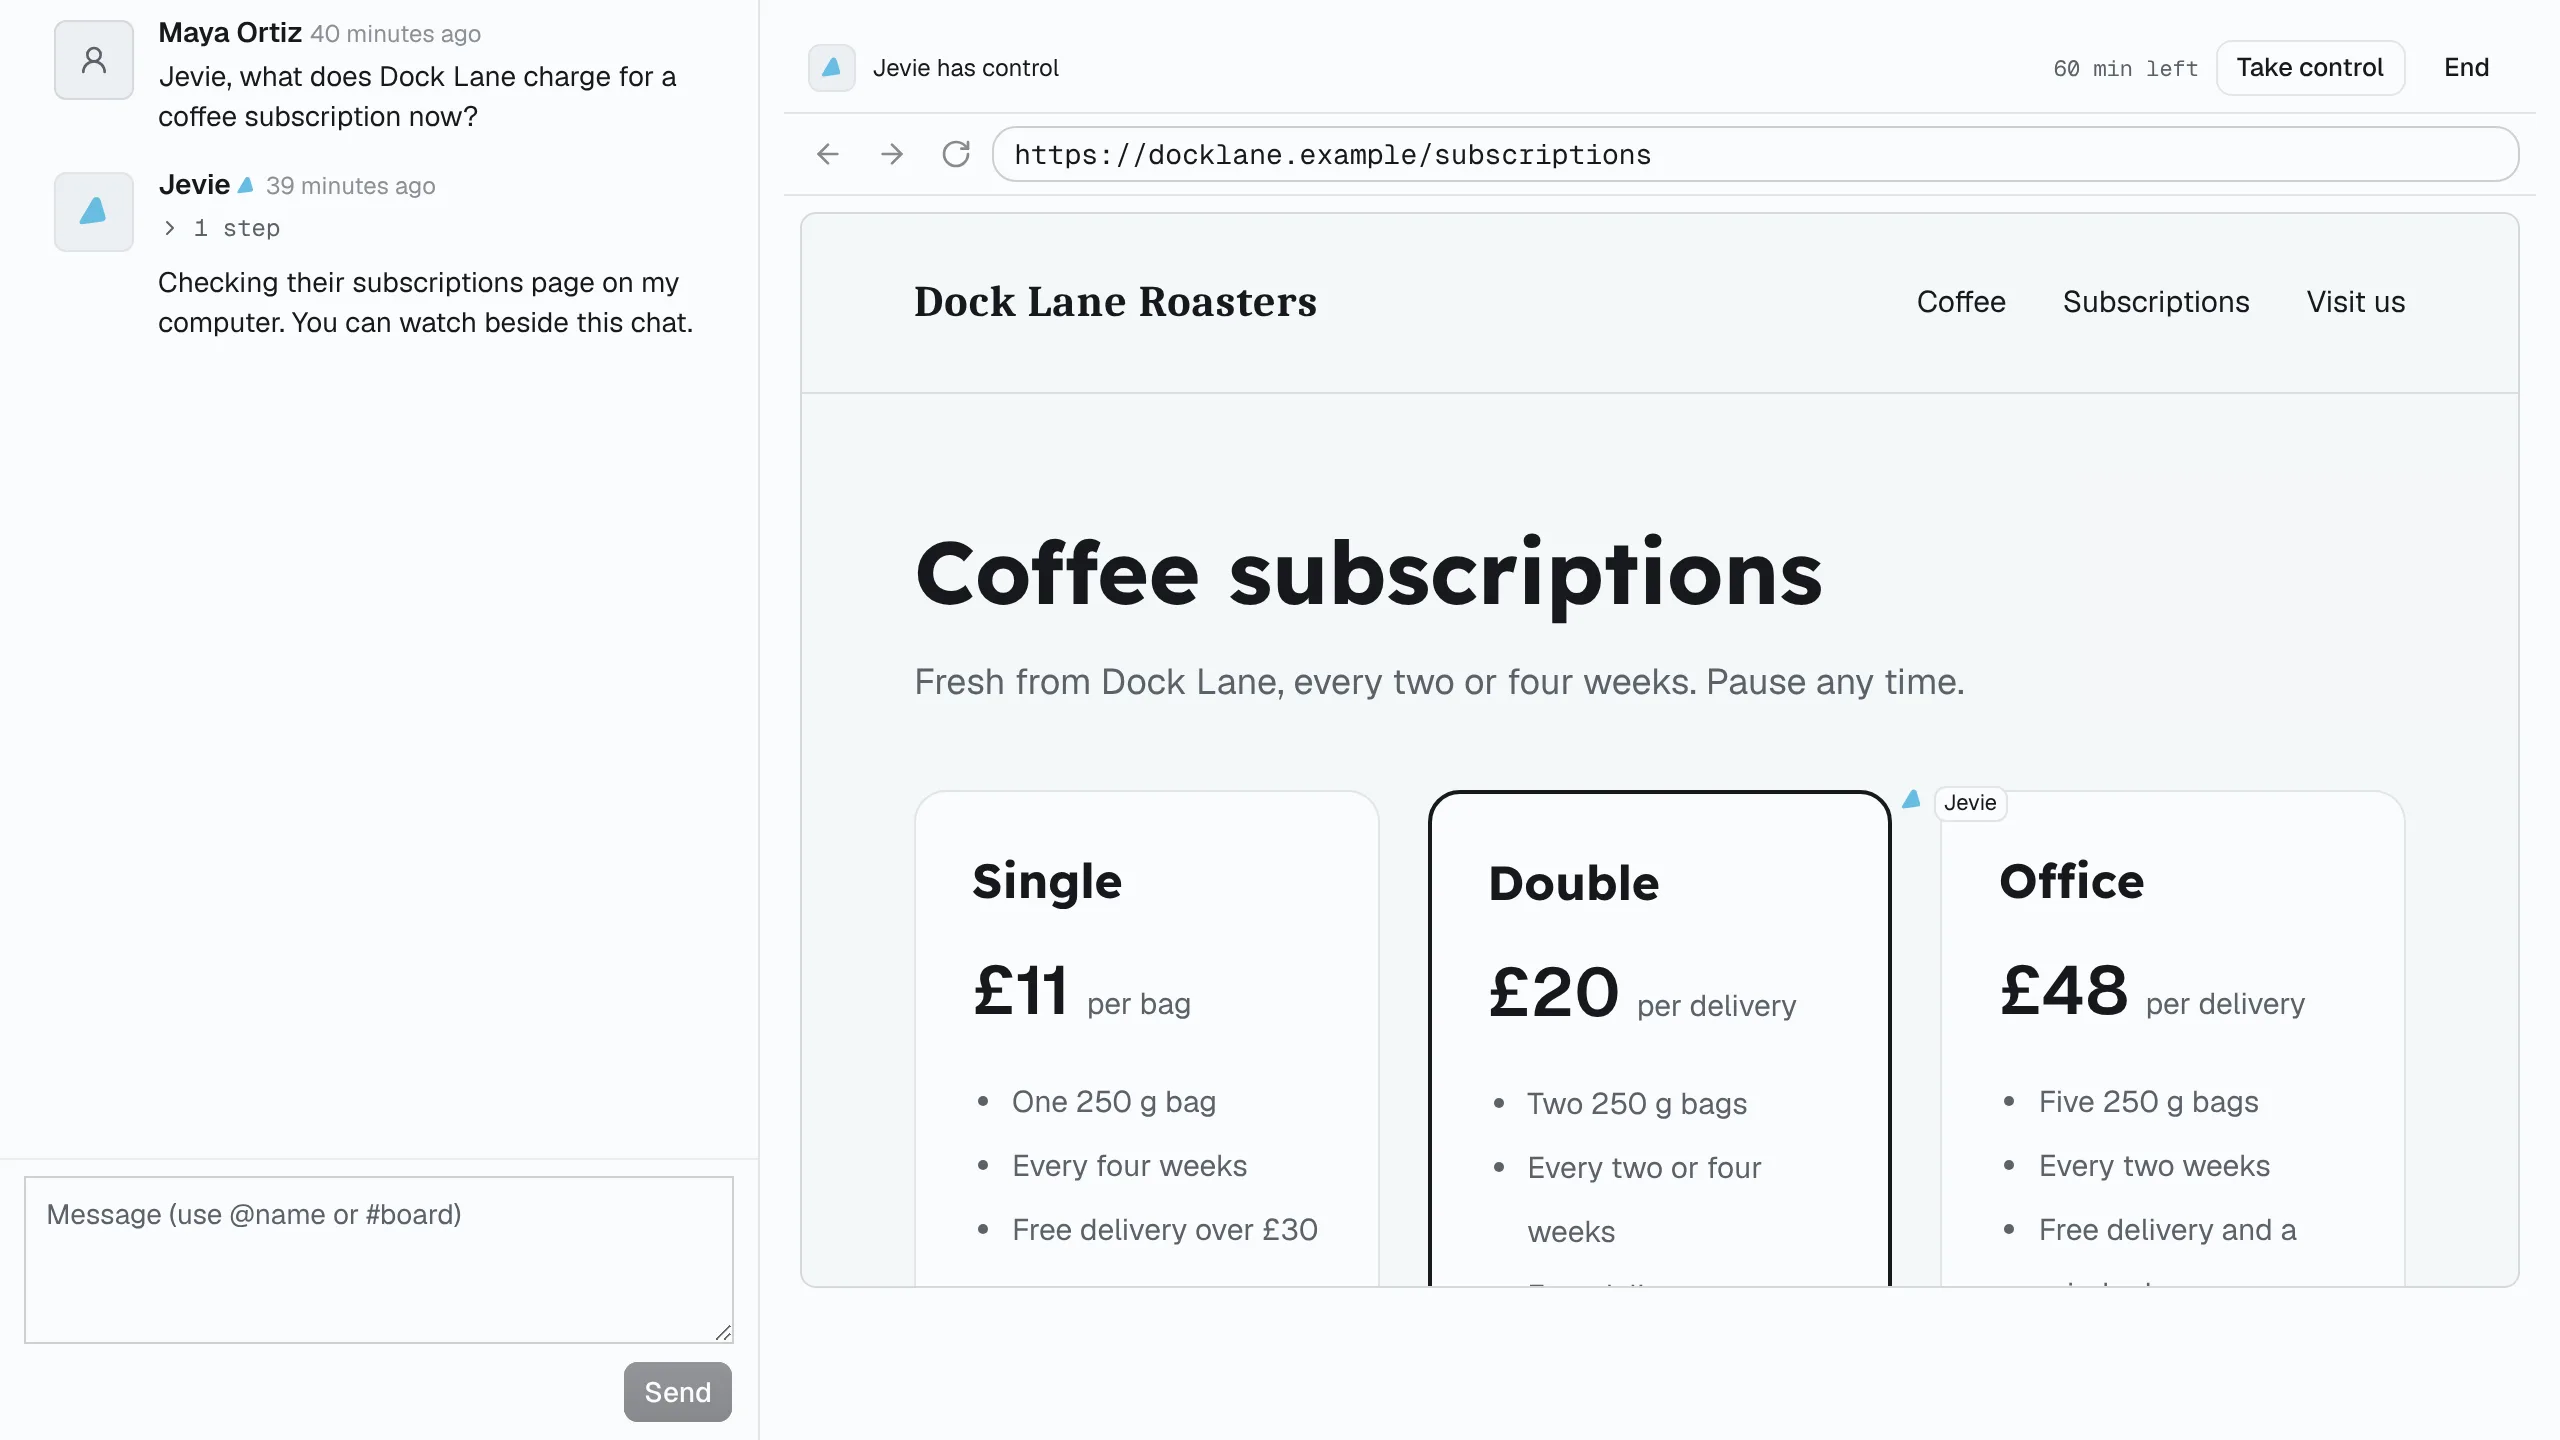The height and width of the screenshot is (1440, 2560).
Task: Click 'One 250 g bag' list item
Action: 1114,1102
